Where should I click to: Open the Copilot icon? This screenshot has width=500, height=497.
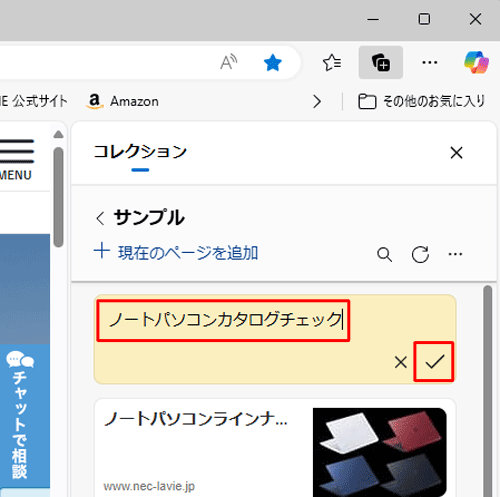[x=476, y=62]
